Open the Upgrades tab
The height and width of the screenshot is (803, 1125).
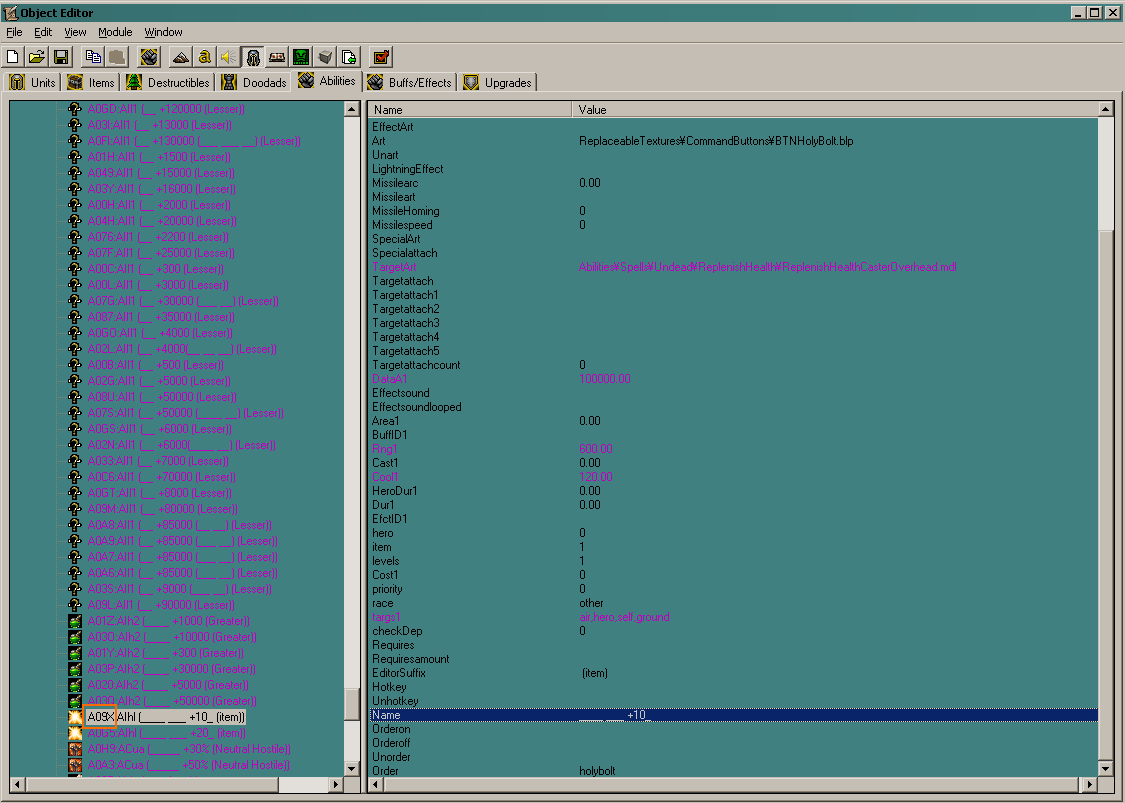pyautogui.click(x=498, y=83)
